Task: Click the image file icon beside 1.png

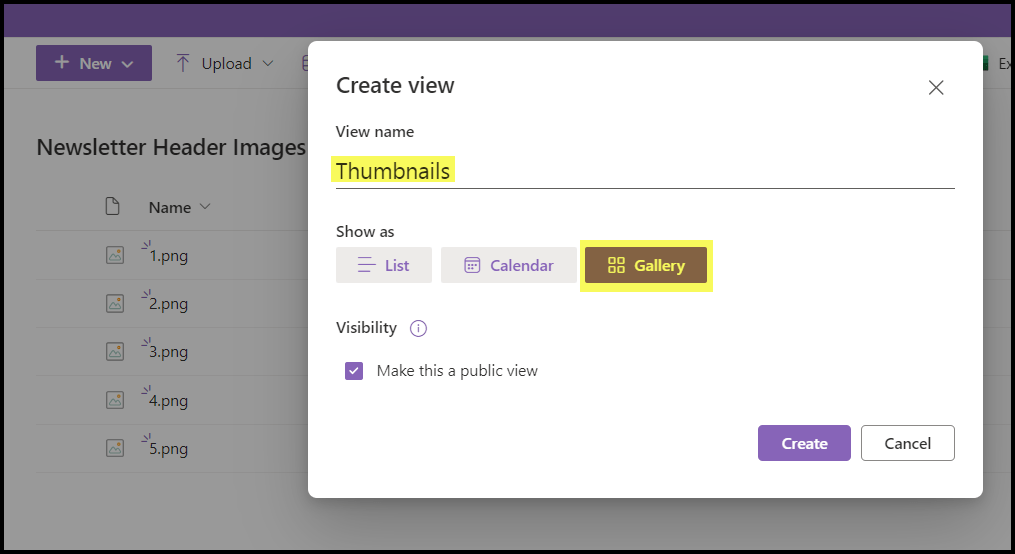Action: [x=115, y=255]
